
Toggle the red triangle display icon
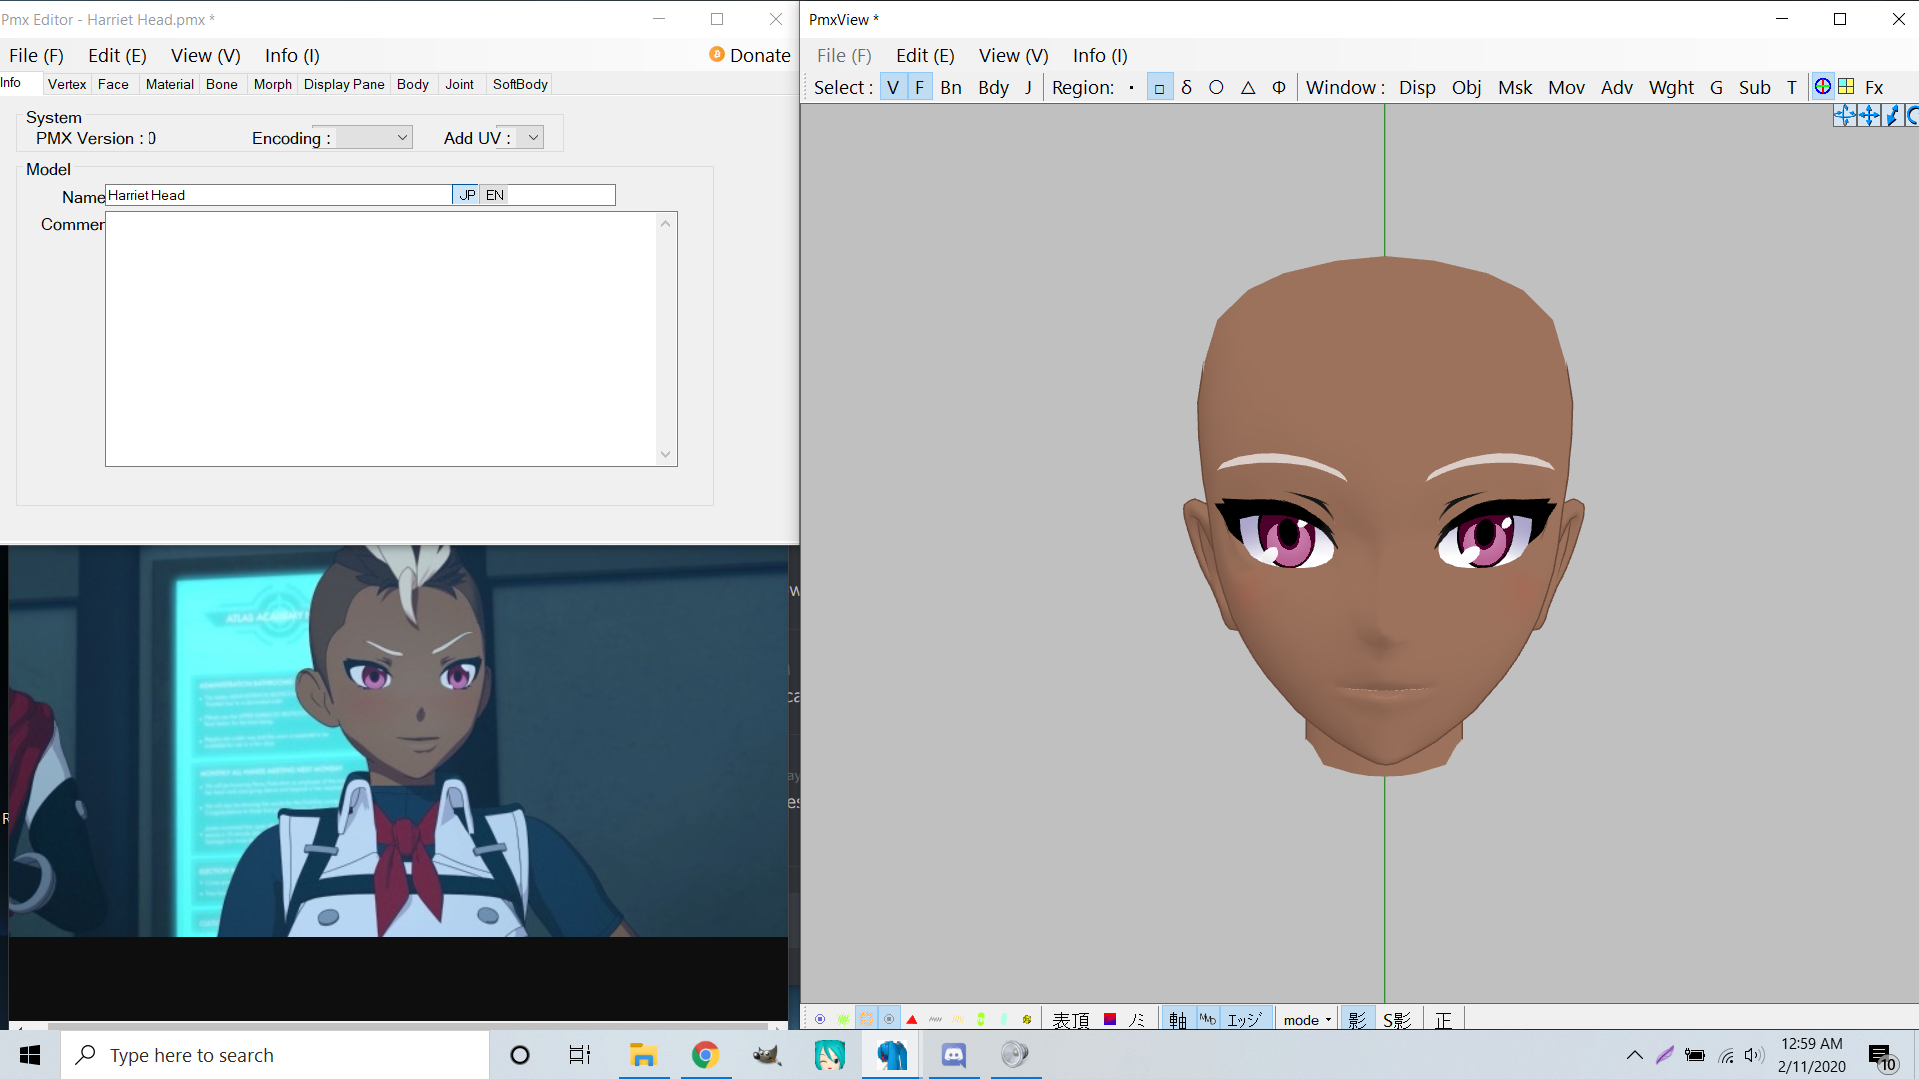coord(912,1019)
